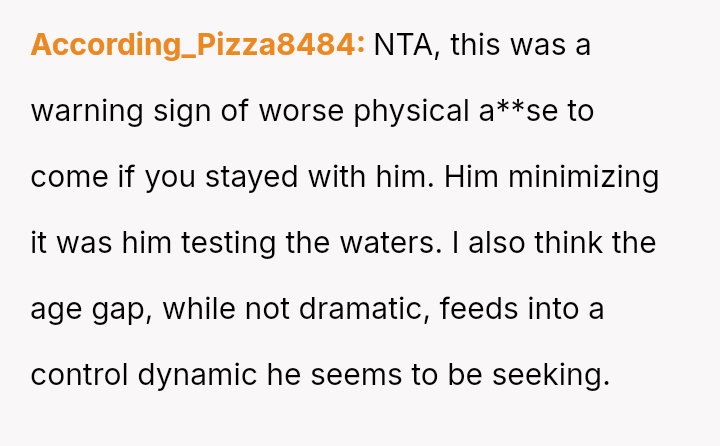Click the word "testing" in the comment

pyautogui.click(x=262, y=243)
